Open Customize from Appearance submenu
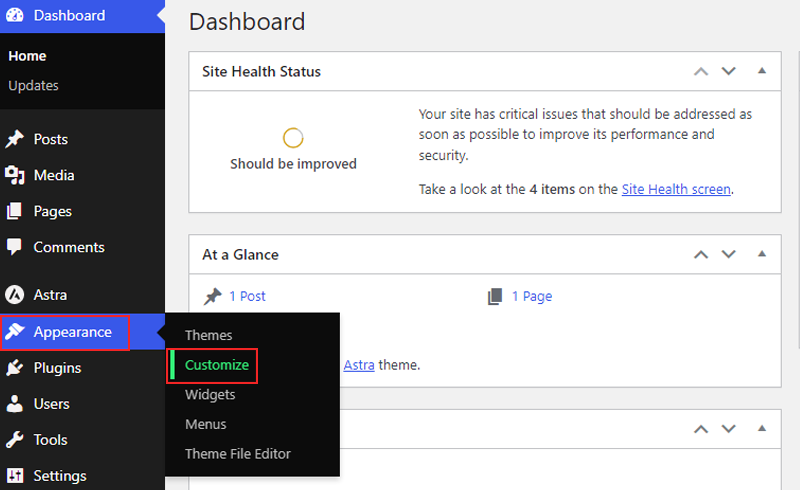This screenshot has width=800, height=490. coord(217,365)
